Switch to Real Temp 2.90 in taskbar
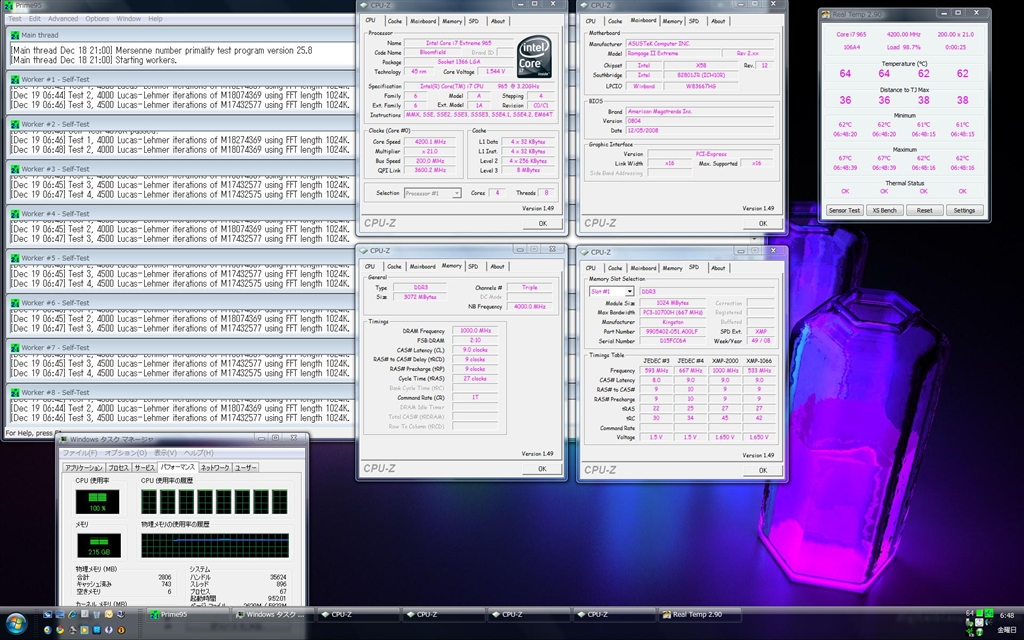This screenshot has width=1024, height=640. point(700,615)
